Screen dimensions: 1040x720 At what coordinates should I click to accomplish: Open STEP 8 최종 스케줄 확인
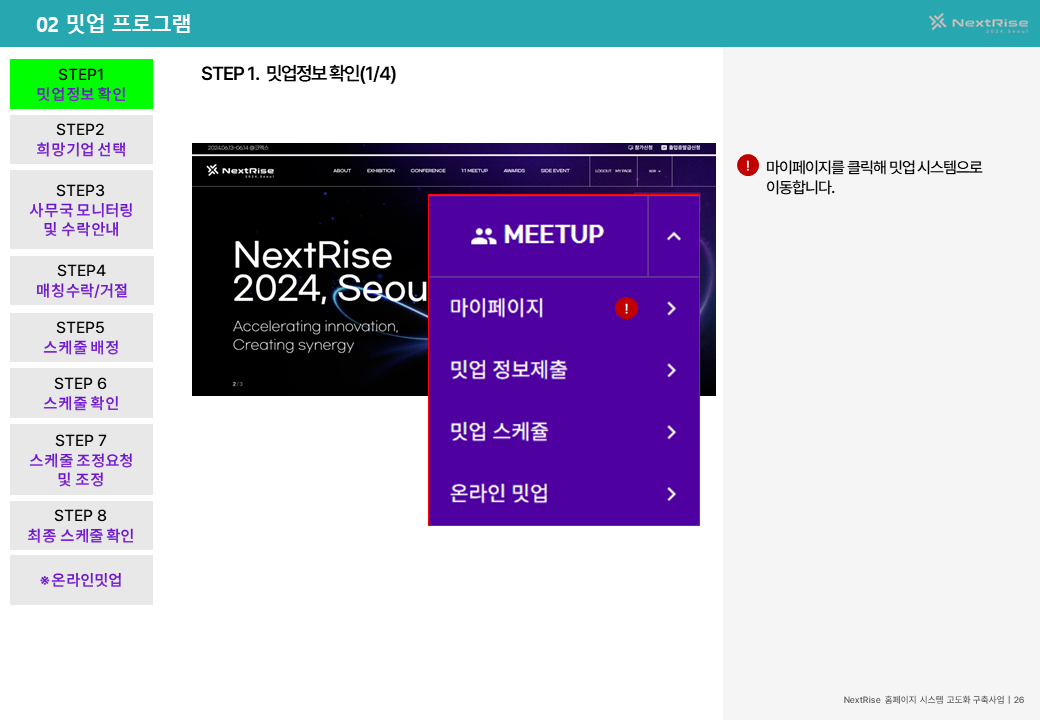pos(82,525)
